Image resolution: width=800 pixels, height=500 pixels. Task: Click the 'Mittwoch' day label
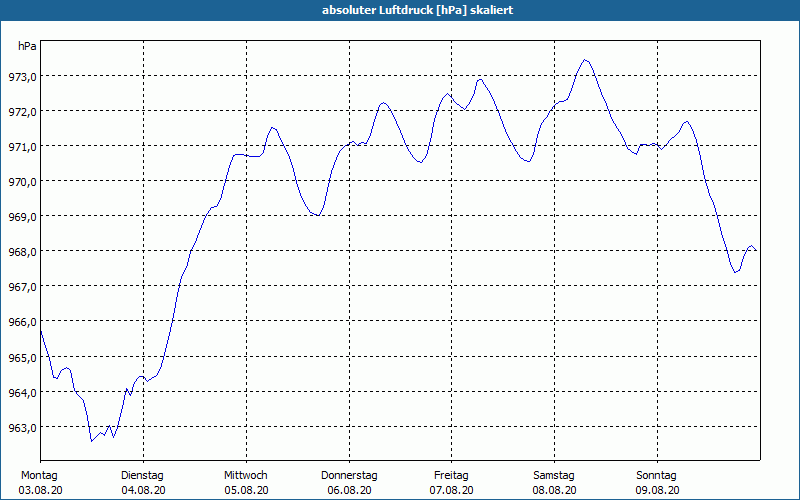point(245,476)
